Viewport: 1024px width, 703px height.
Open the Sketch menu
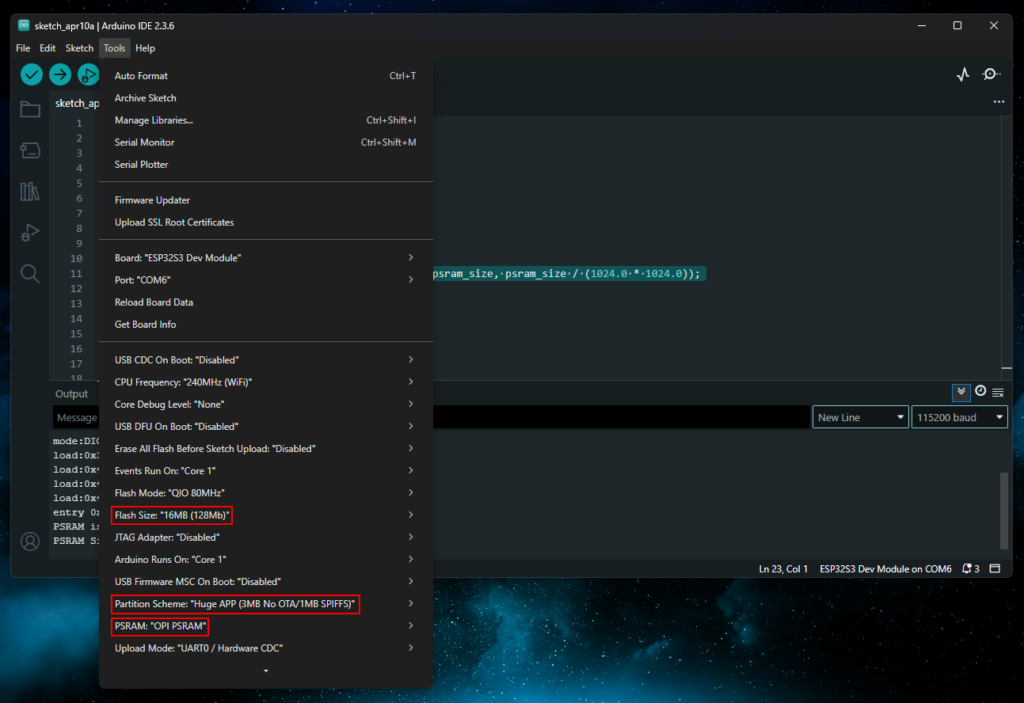click(x=79, y=48)
